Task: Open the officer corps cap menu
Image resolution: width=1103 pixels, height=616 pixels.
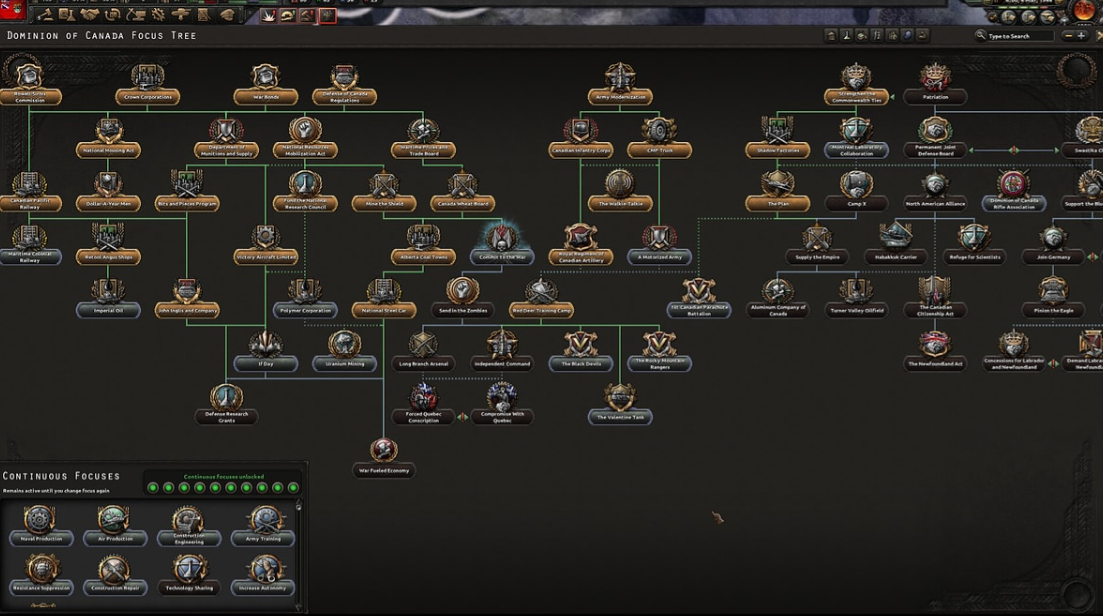Action: coord(227,15)
